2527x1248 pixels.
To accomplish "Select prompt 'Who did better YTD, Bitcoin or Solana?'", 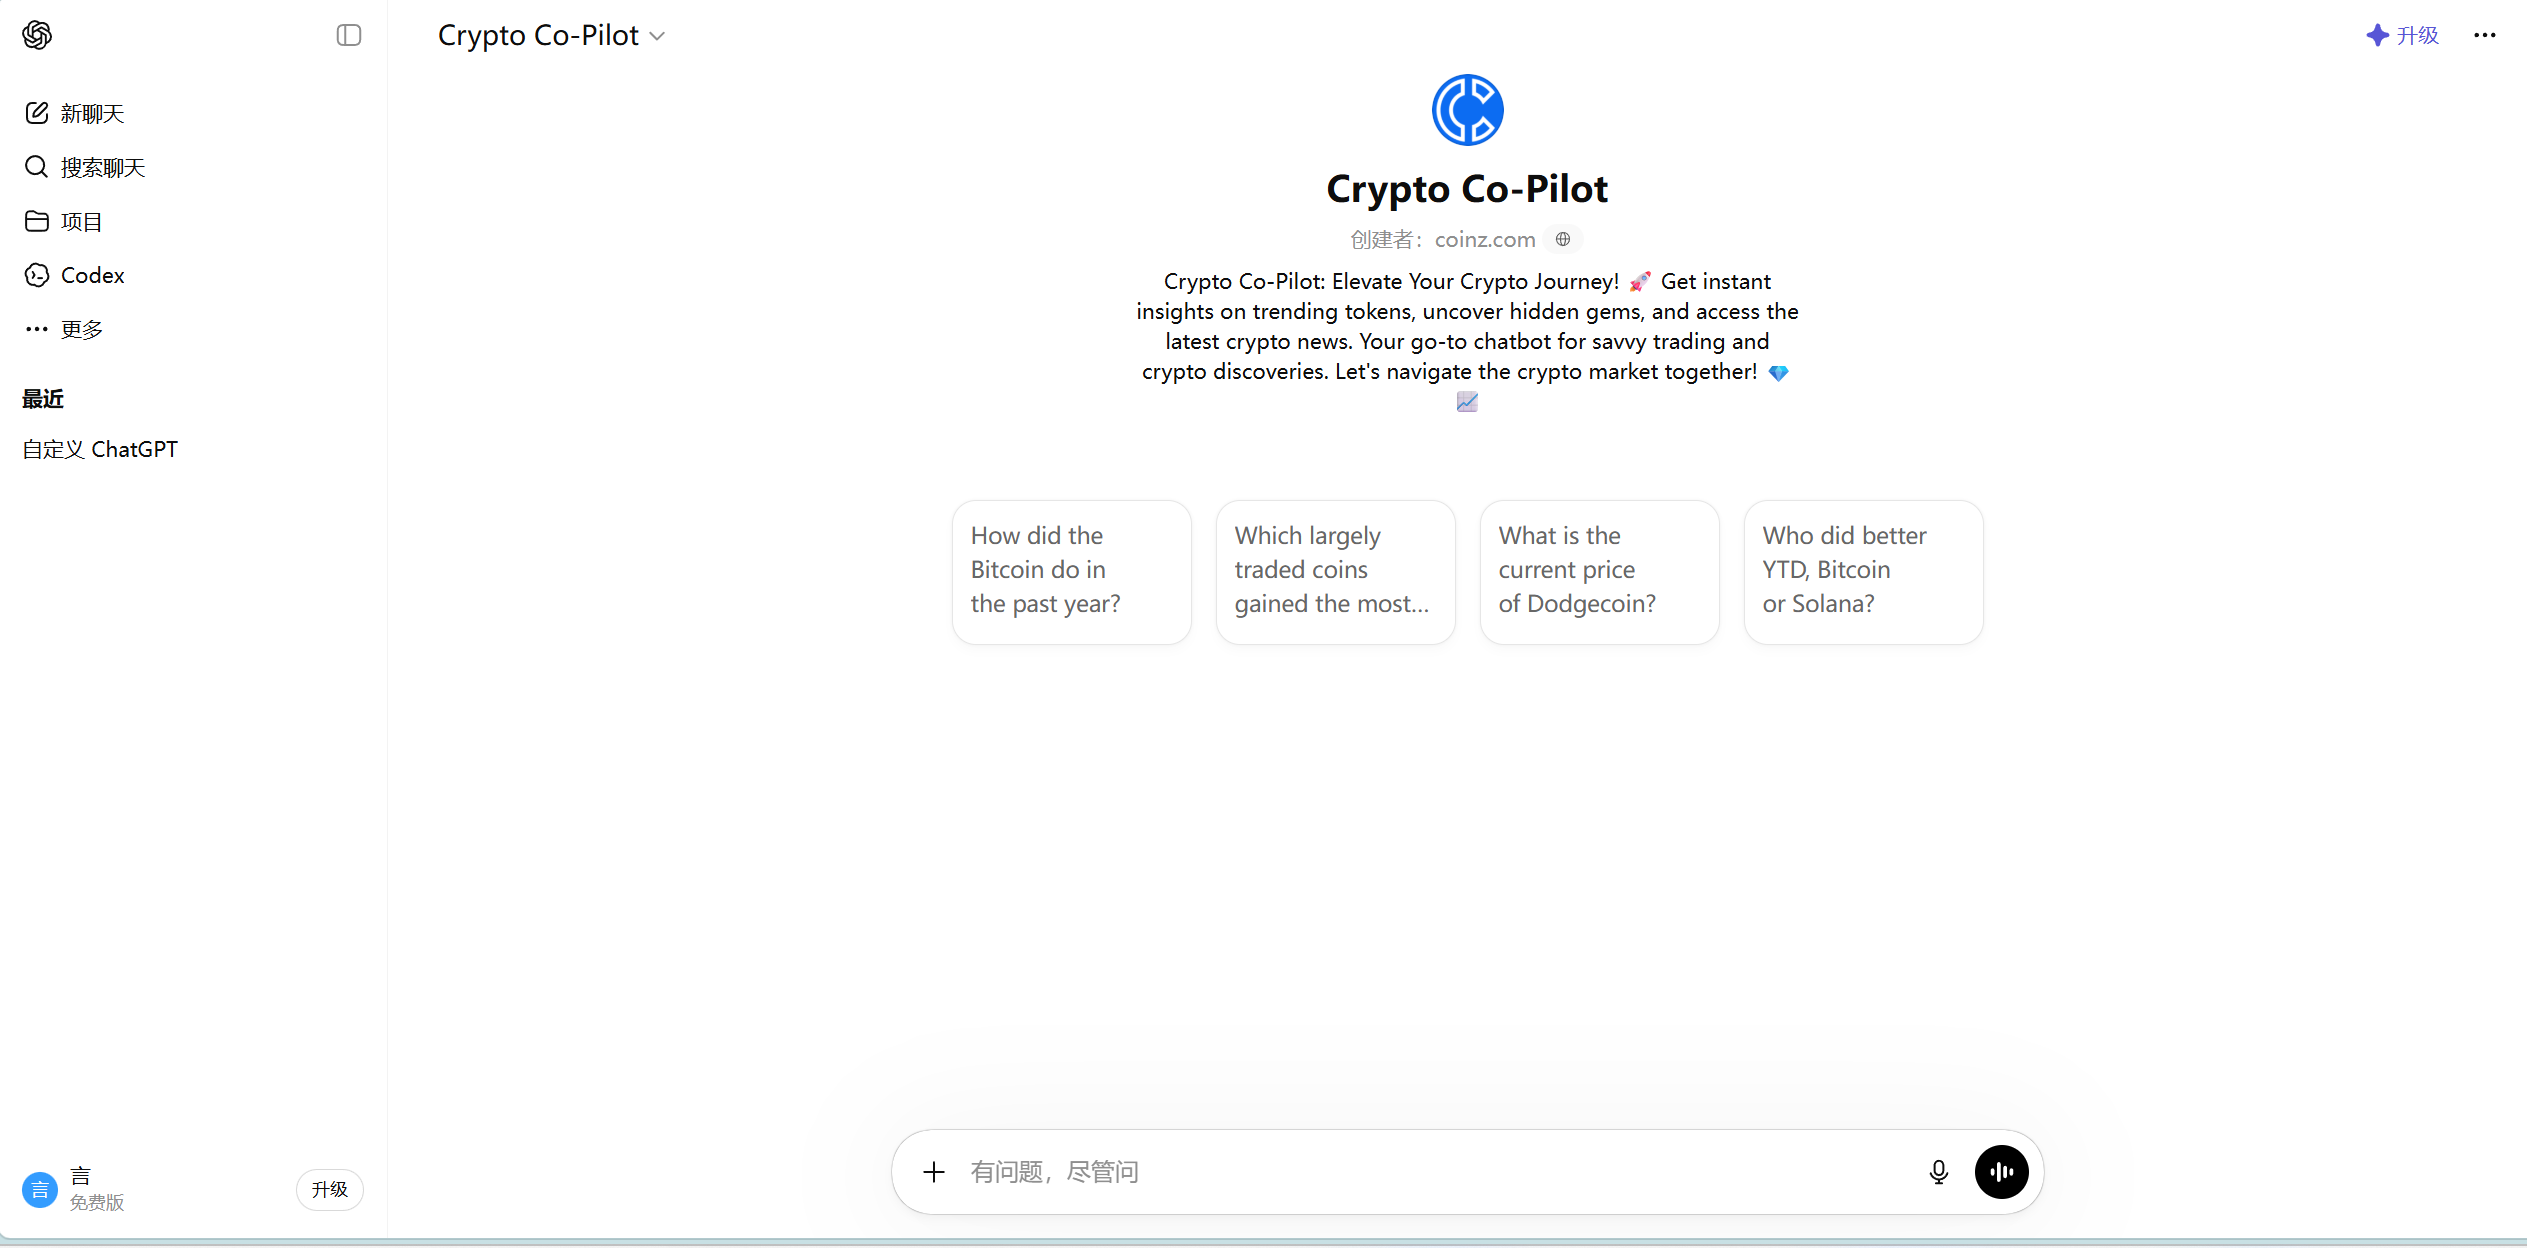I will 1863,572.
